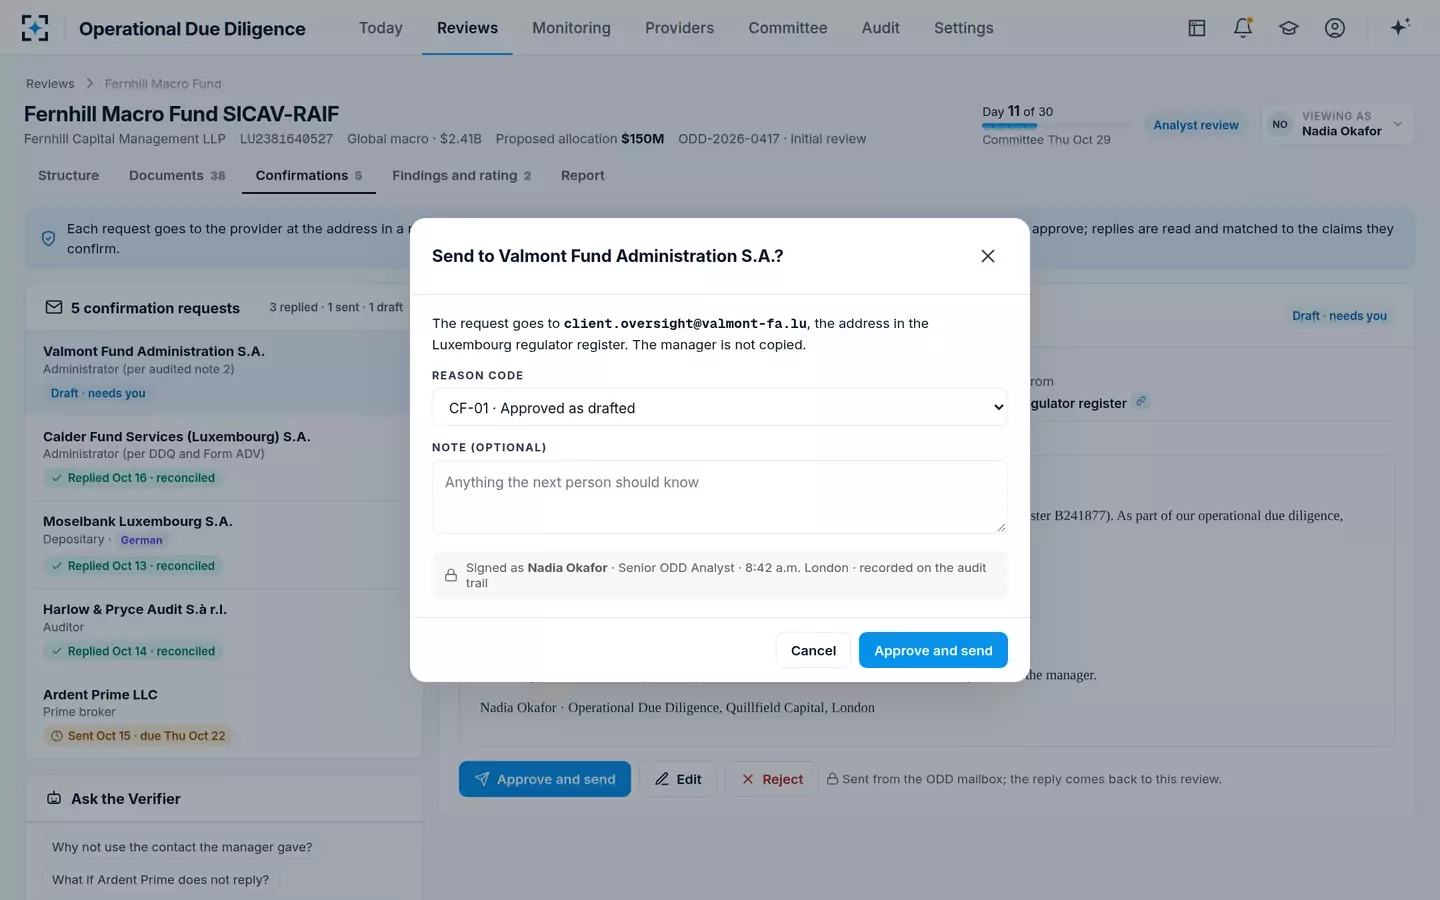Click the Day 11 of 30 progress bar
Screen dimensions: 1440x900
pyautogui.click(x=1056, y=126)
